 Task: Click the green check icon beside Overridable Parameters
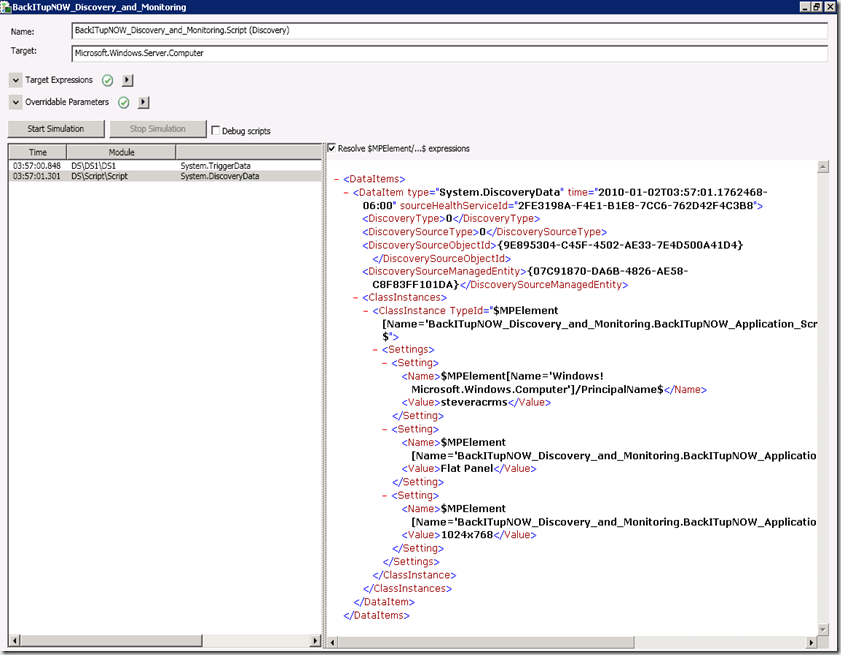[x=124, y=102]
